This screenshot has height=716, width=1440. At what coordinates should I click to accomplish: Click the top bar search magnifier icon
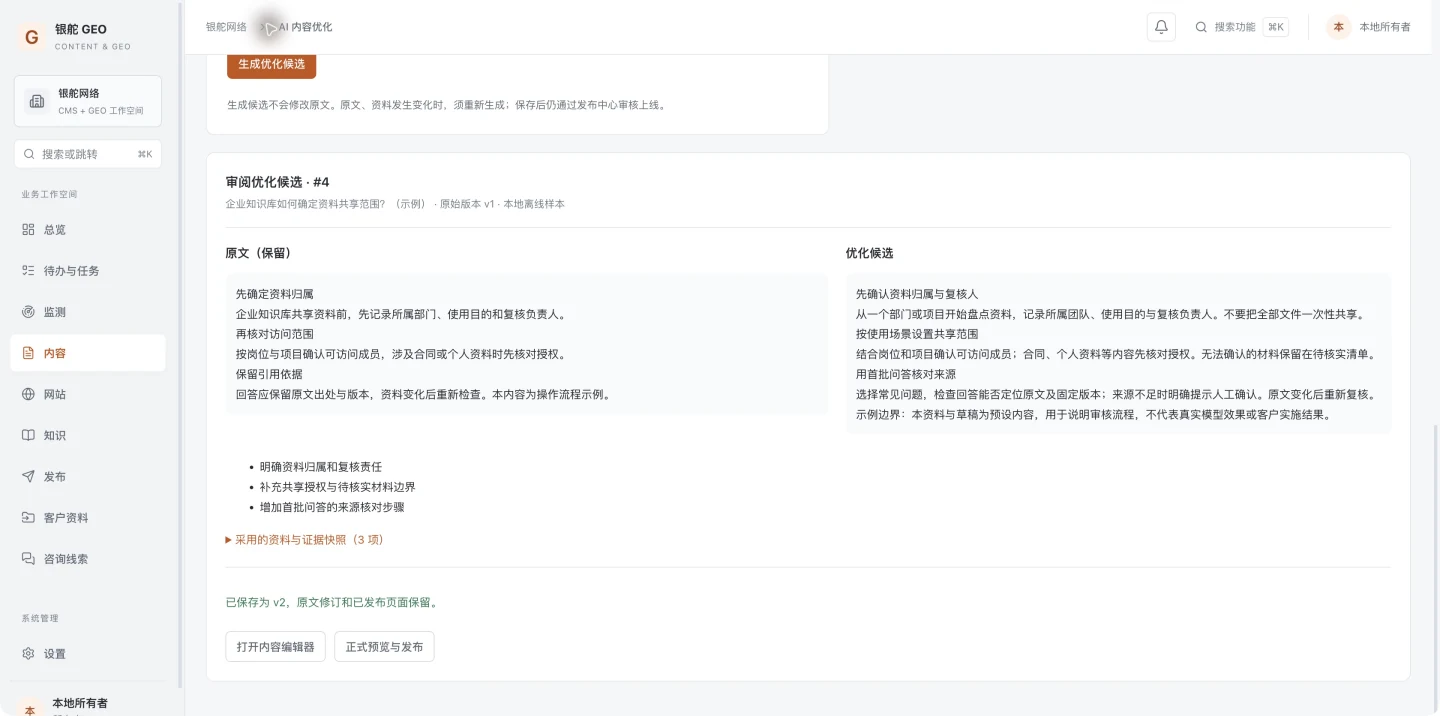coord(1201,27)
